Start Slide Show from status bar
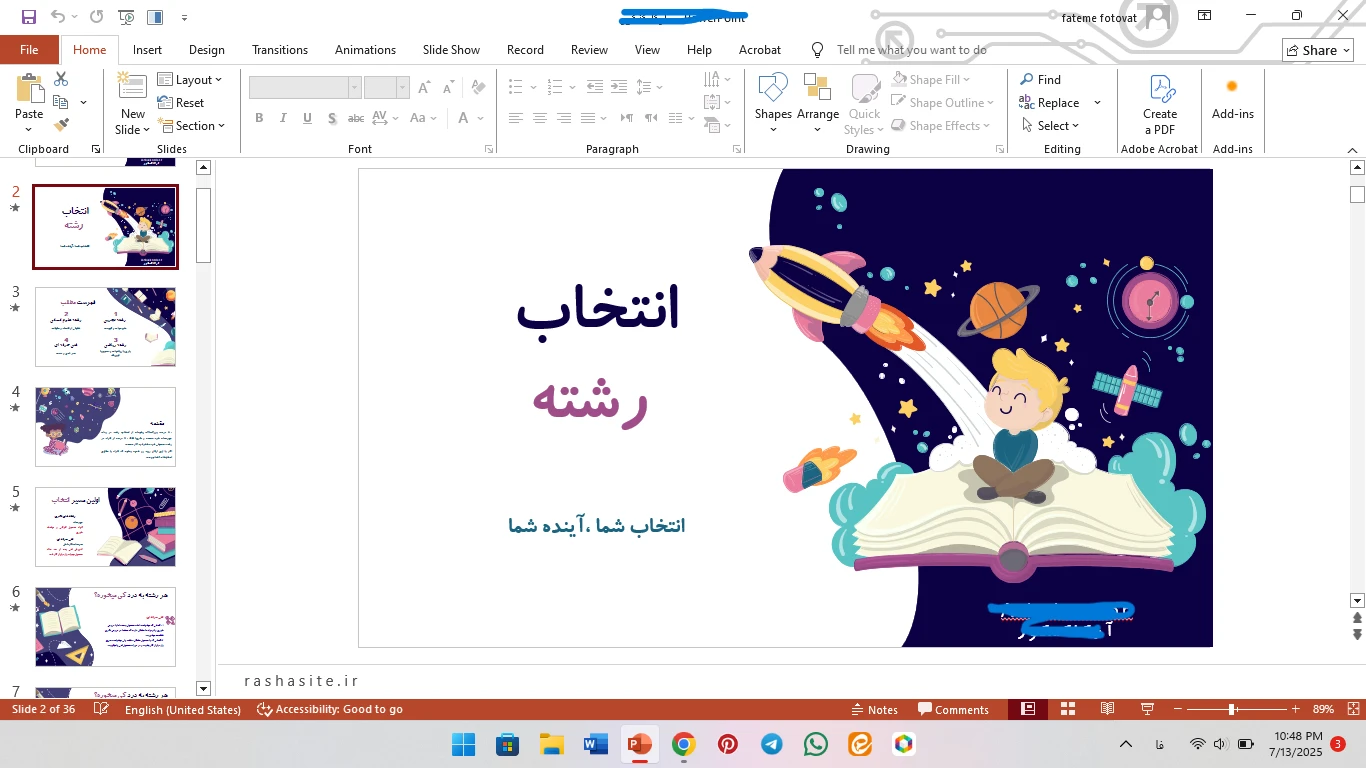1366x768 pixels. 1148,709
